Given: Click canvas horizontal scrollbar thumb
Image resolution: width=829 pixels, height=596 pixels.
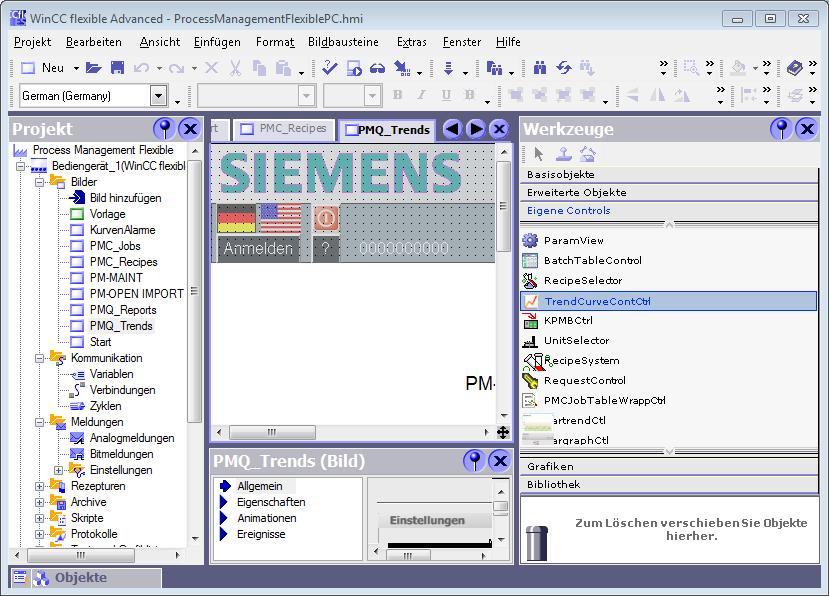Looking at the screenshot, I should click(272, 433).
